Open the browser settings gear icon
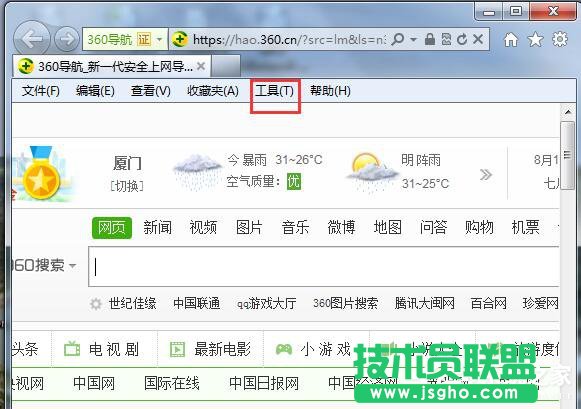The height and width of the screenshot is (409, 581). tap(560, 39)
